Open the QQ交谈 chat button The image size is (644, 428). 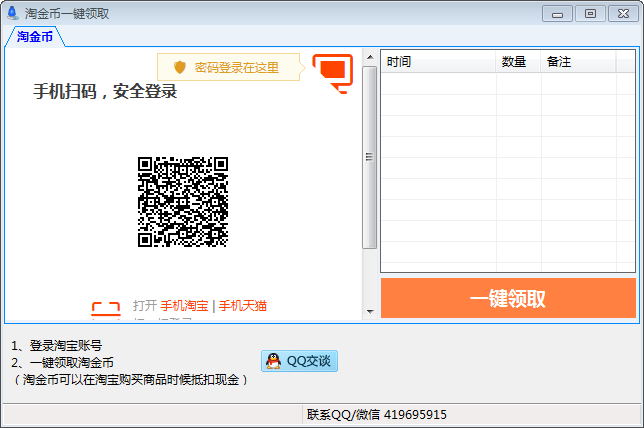click(x=299, y=361)
